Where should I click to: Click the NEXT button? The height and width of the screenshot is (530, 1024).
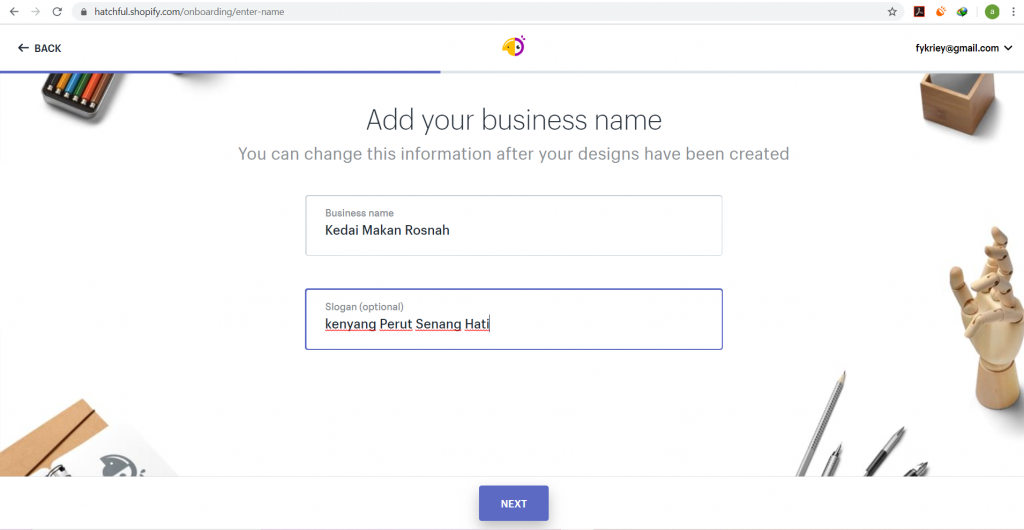click(513, 503)
